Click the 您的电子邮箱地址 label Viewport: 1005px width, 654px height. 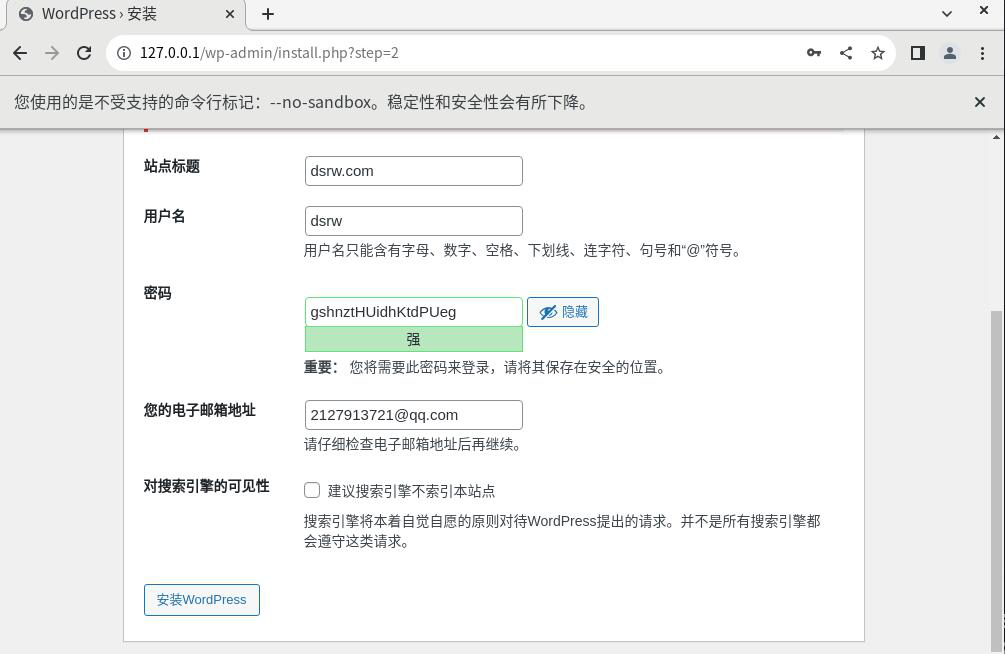coord(200,410)
